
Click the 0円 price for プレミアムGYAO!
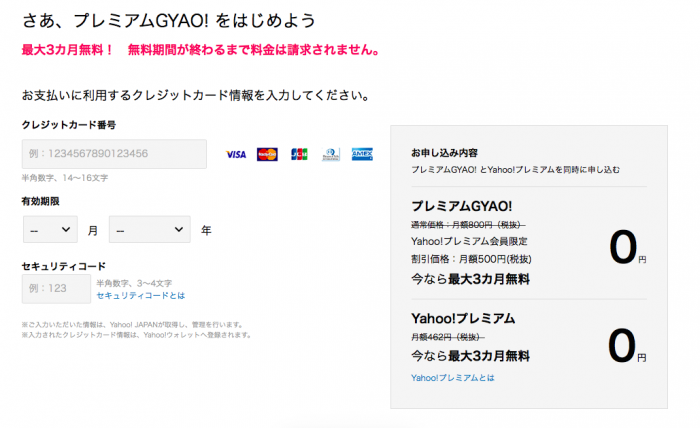pyautogui.click(x=628, y=248)
